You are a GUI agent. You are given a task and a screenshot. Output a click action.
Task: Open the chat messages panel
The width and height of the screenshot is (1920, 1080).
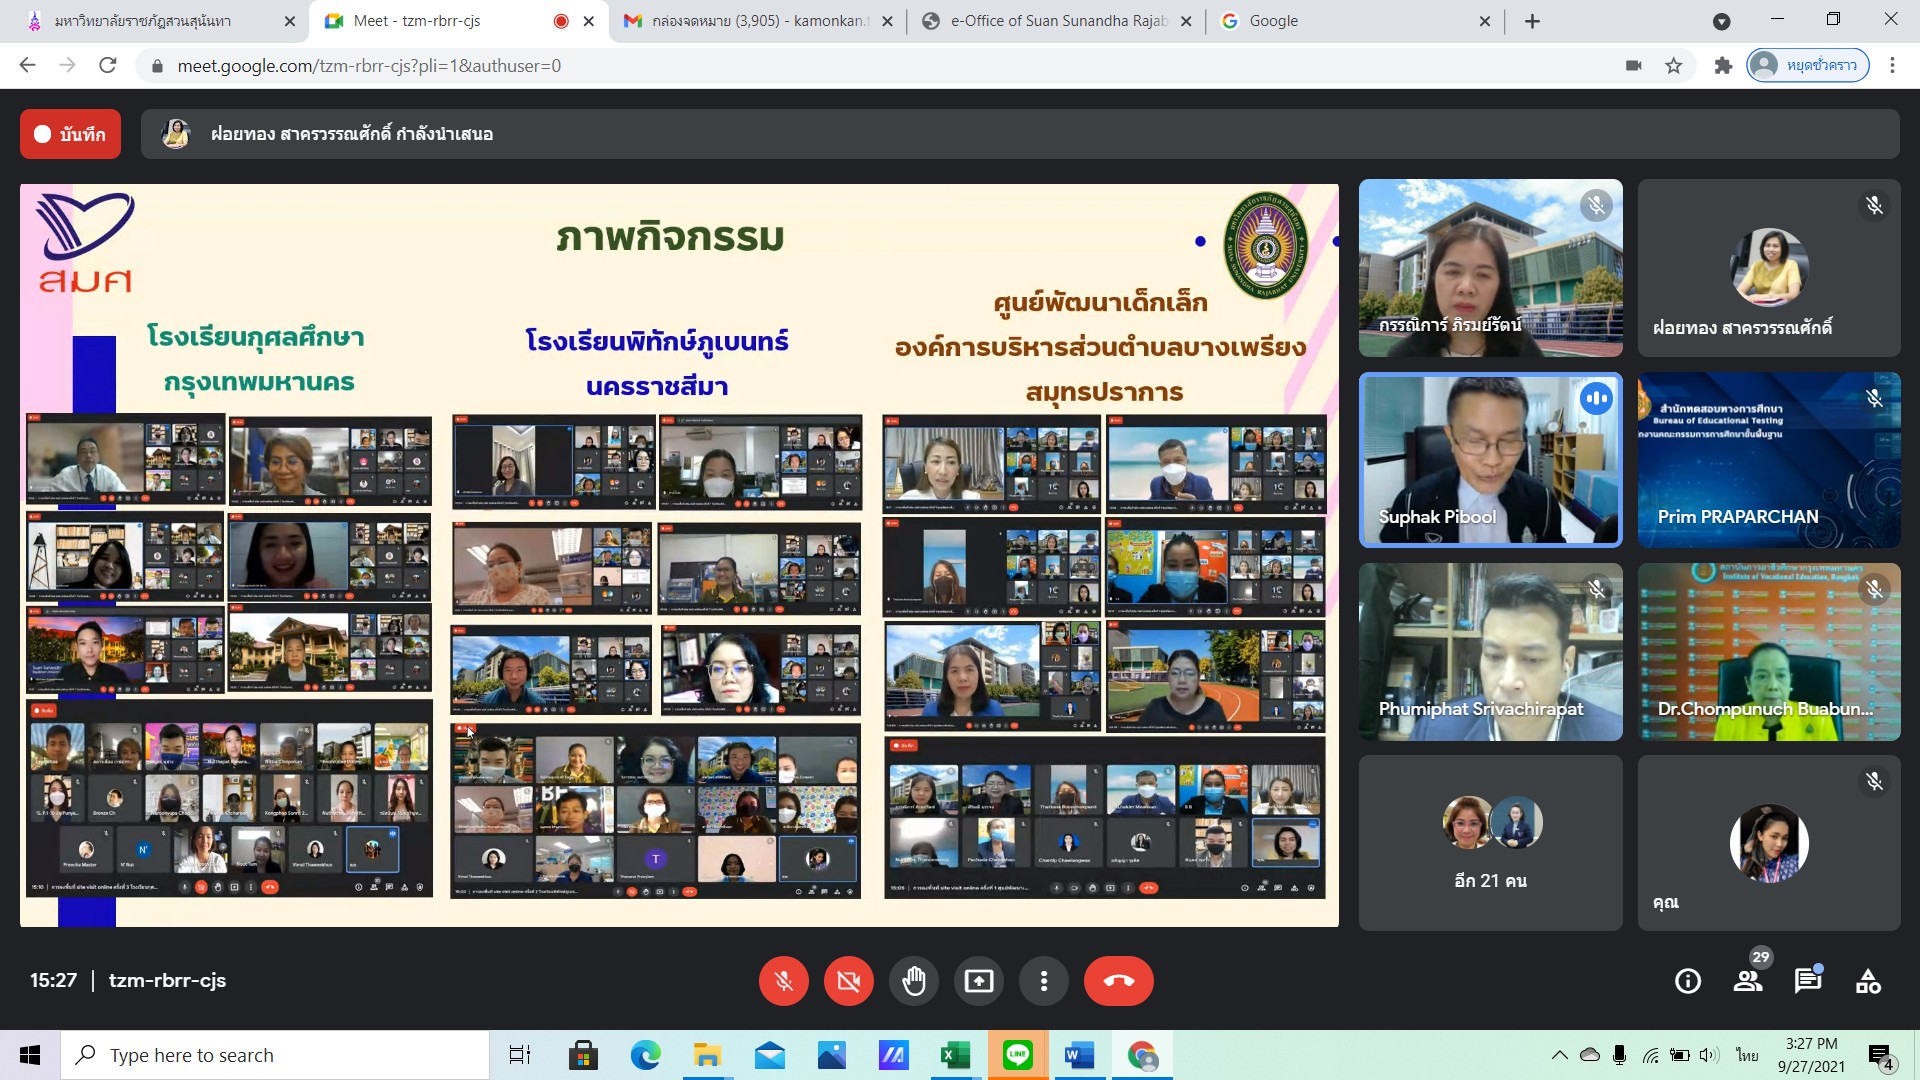coord(1807,981)
